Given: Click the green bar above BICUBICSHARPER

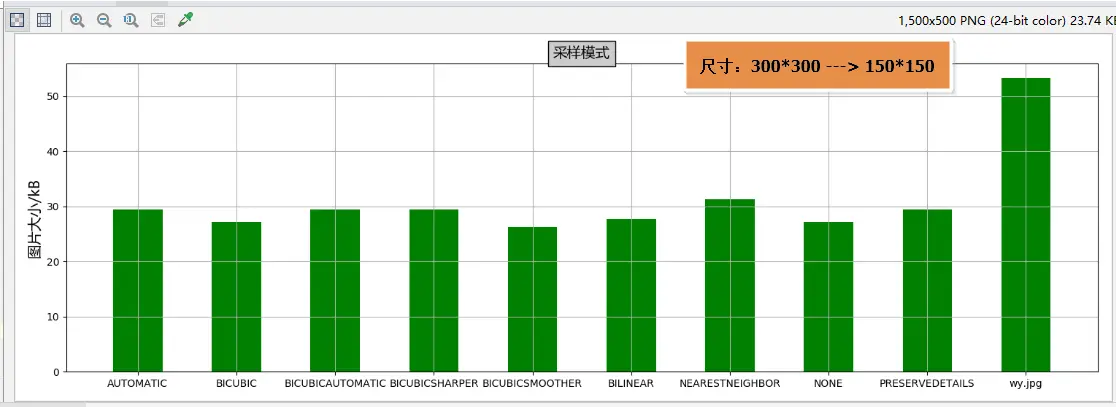Looking at the screenshot, I should point(434,290).
